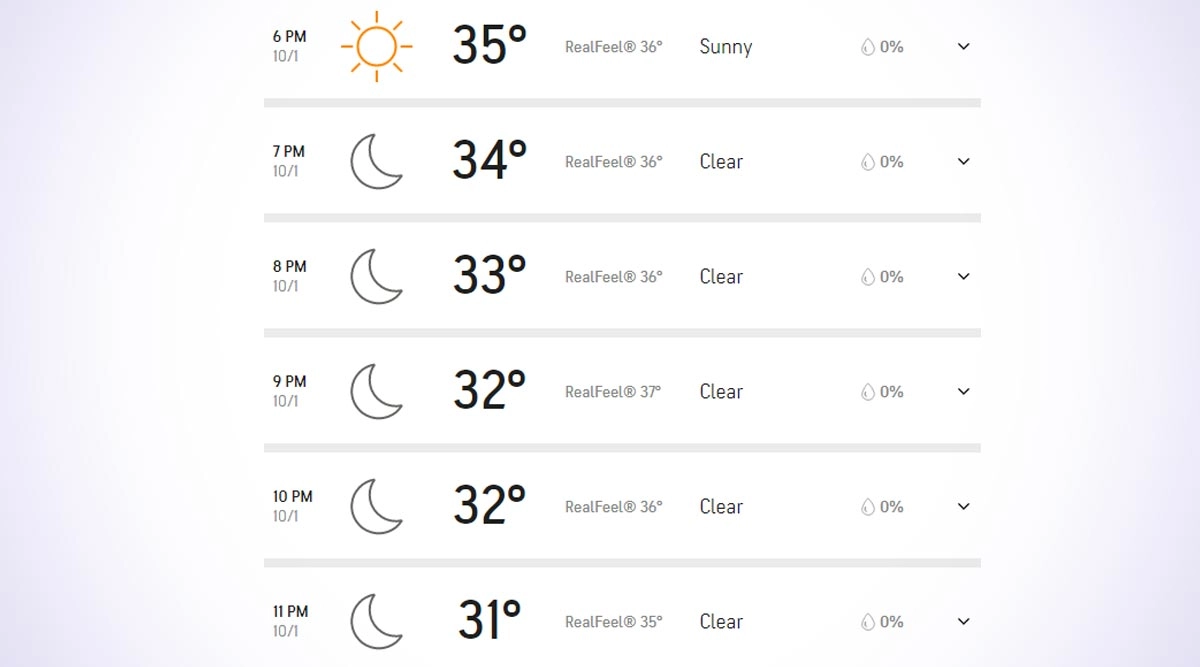The image size is (1200, 667).
Task: Click the moon icon for 11 PM
Action: click(376, 622)
